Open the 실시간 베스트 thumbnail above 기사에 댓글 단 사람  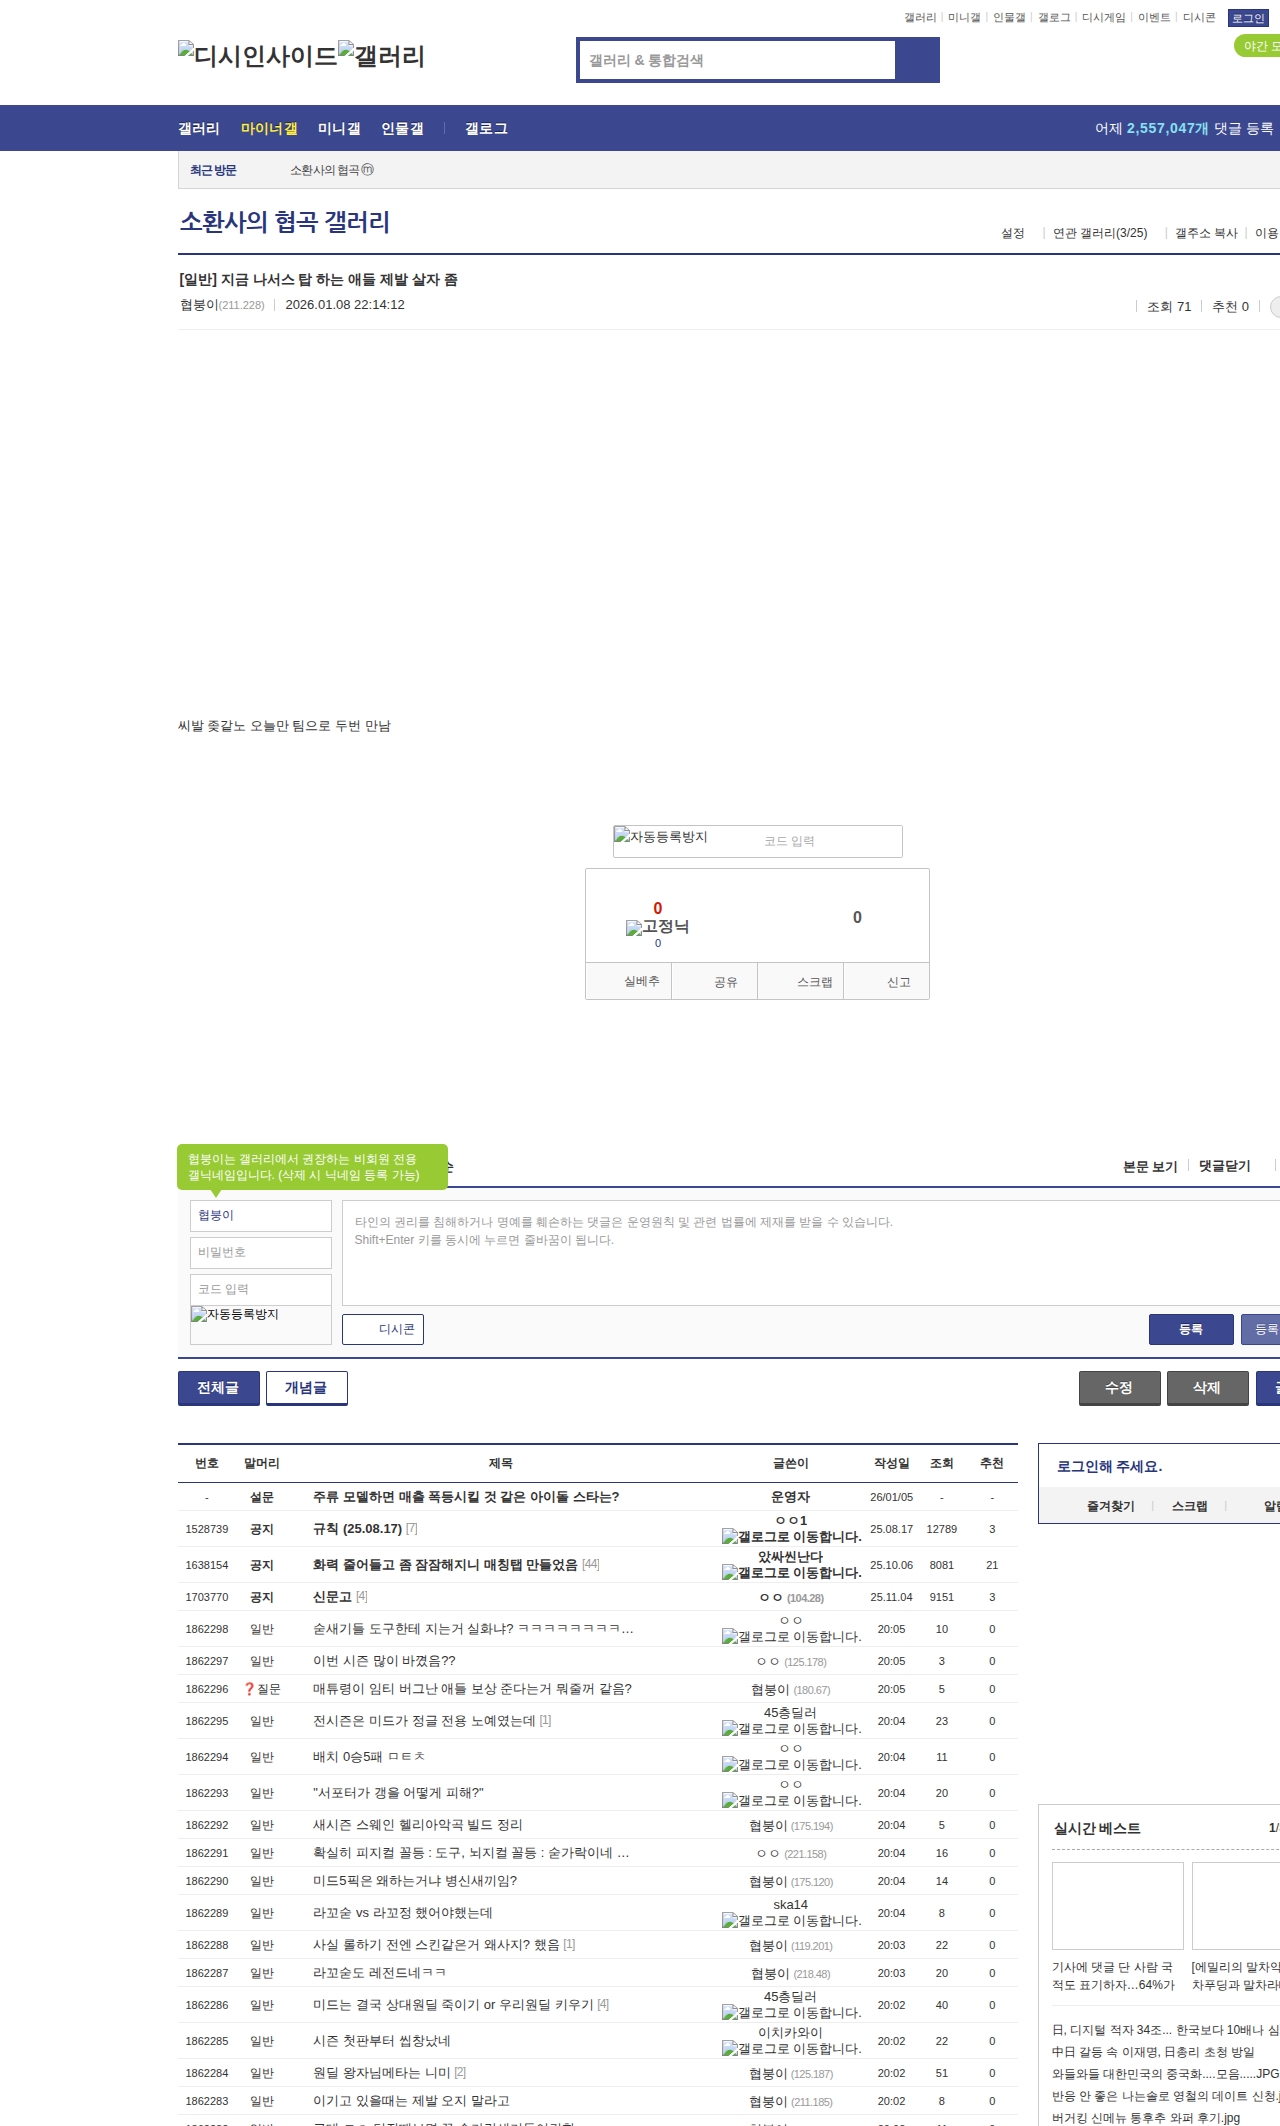point(1118,1905)
